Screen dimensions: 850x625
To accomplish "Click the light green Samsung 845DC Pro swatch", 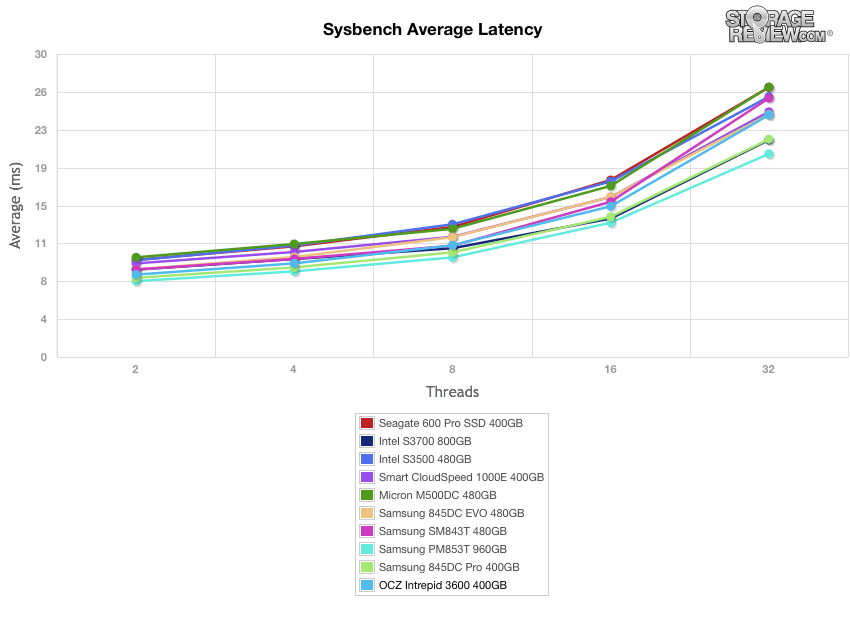I will click(367, 567).
